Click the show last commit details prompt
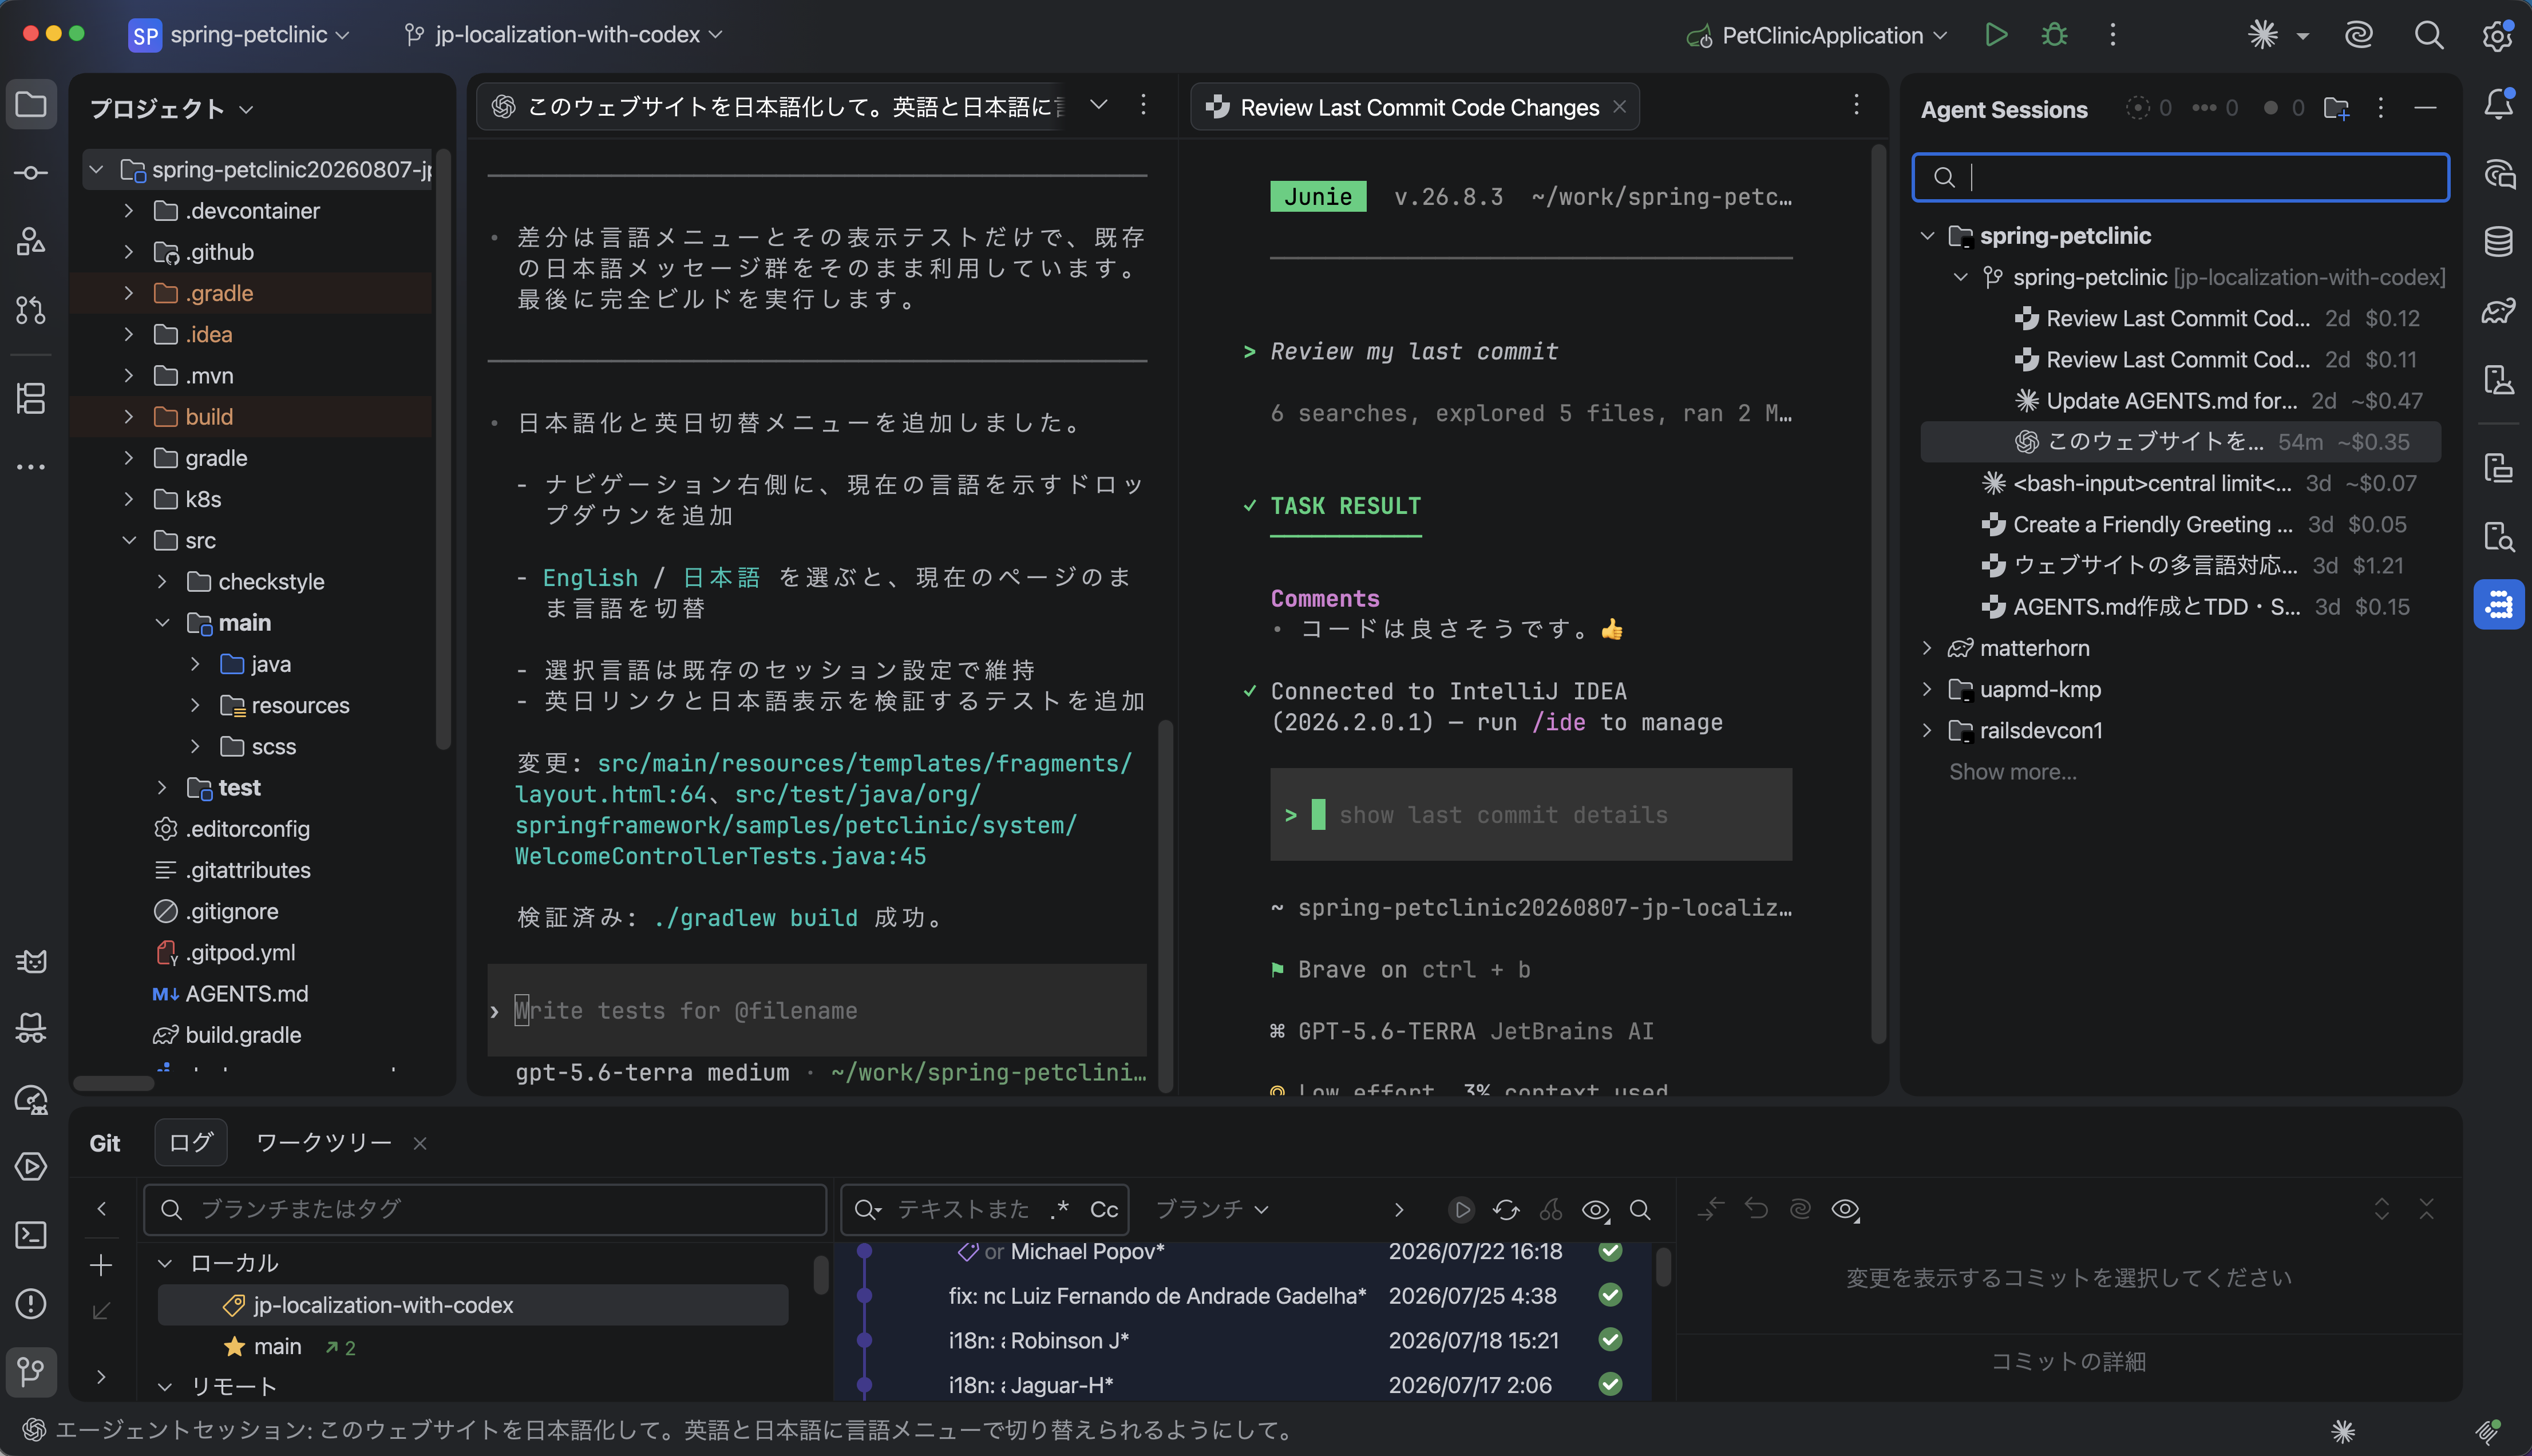The image size is (2532, 1456). point(1530,815)
